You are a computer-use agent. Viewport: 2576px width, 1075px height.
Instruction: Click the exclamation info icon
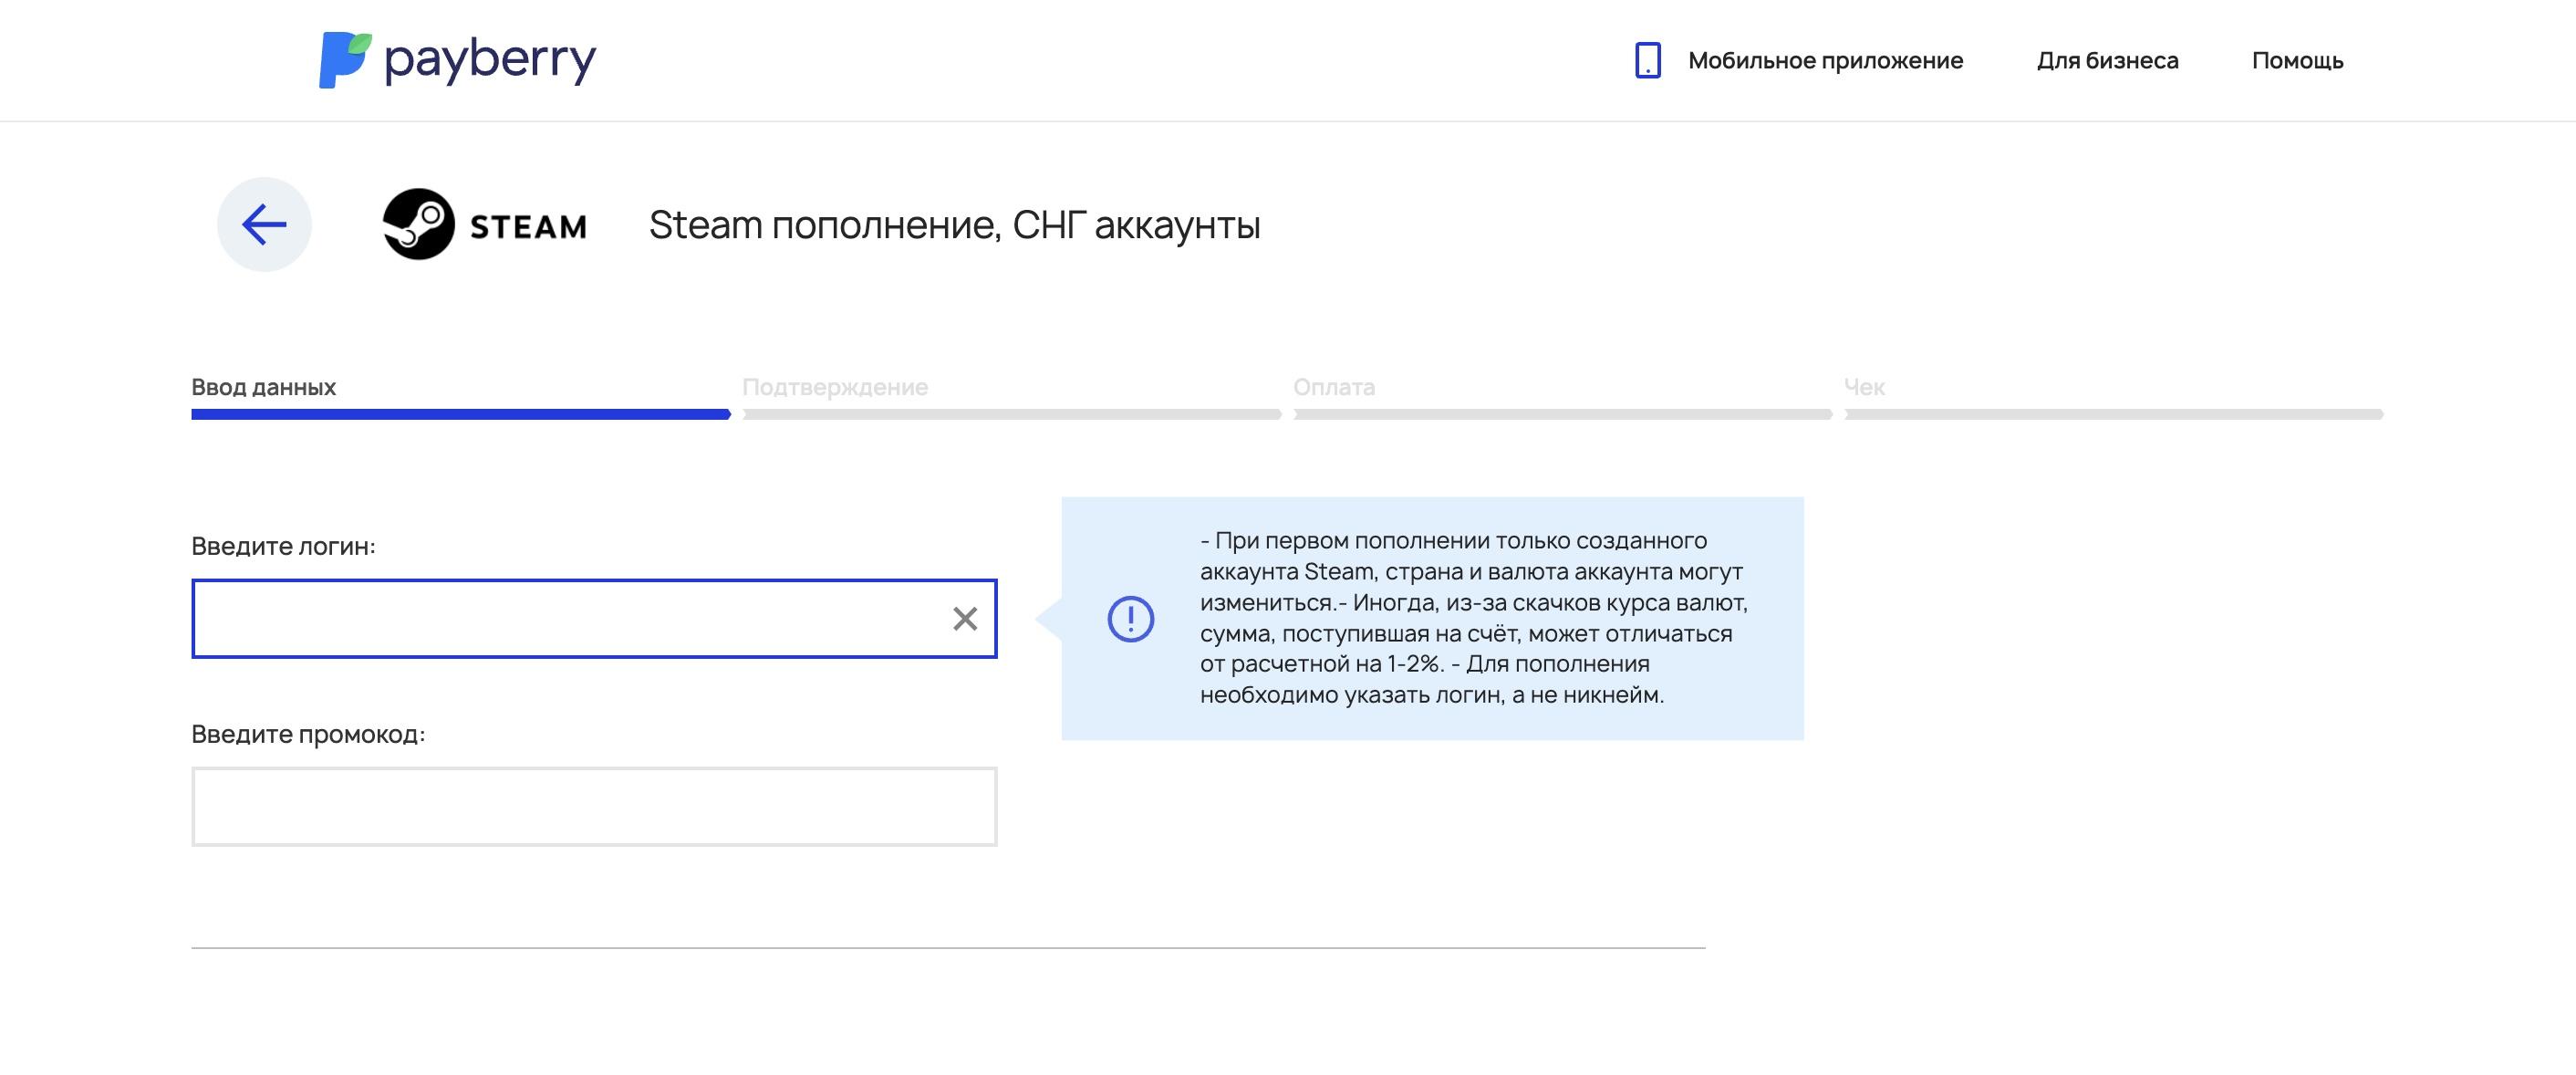coord(1131,619)
